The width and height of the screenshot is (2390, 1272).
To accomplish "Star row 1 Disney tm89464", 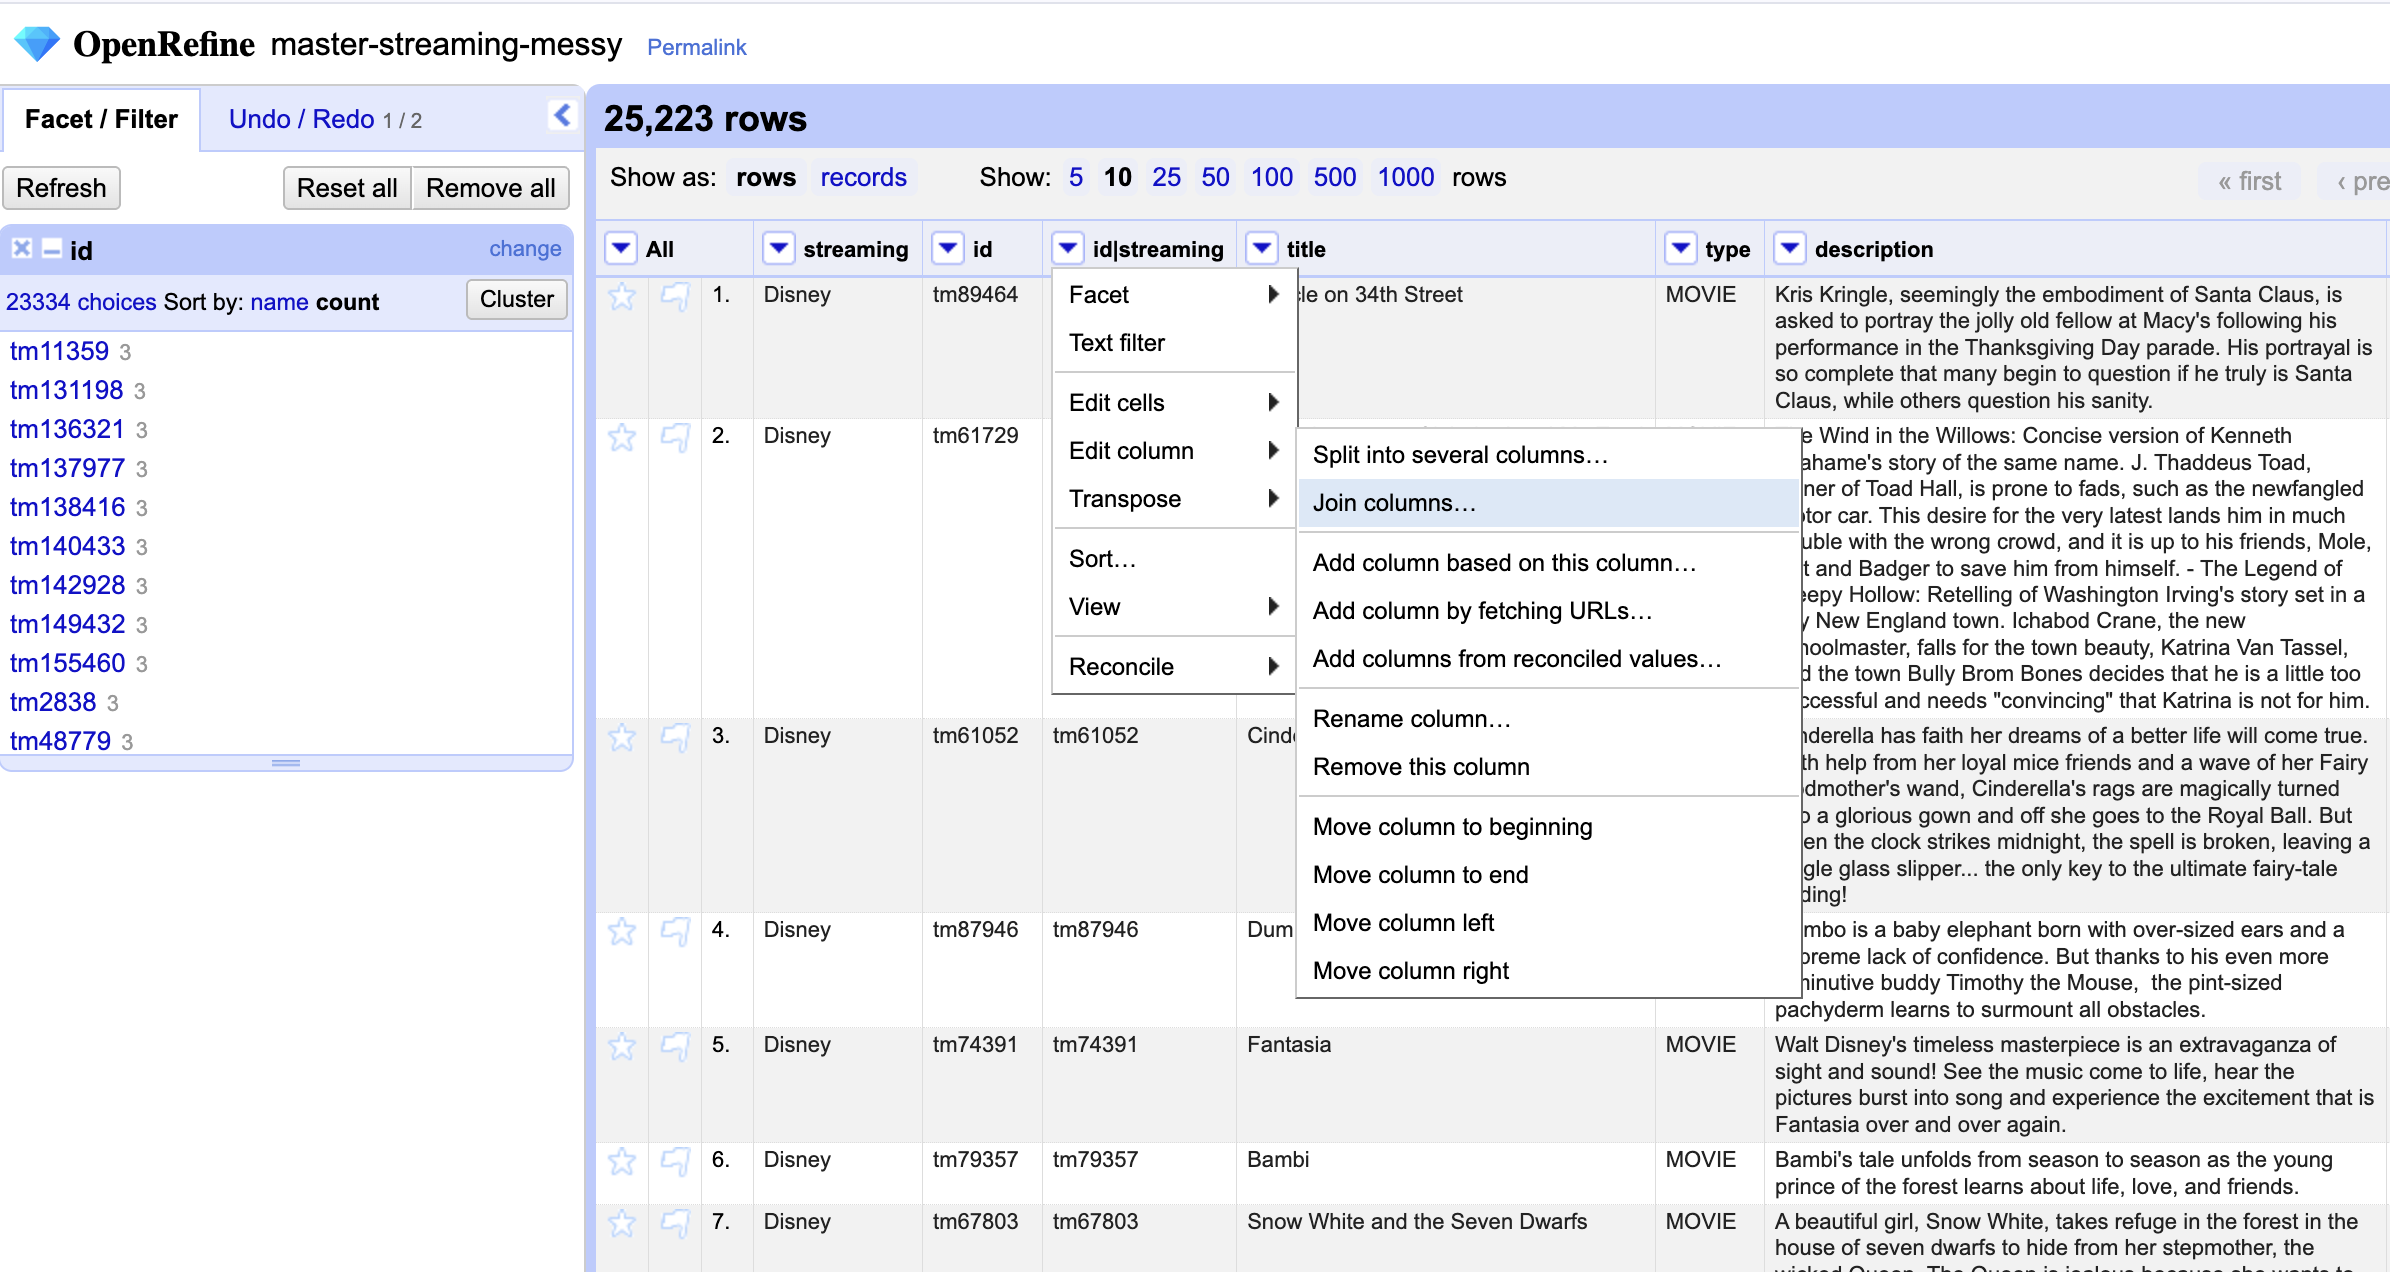I will (x=622, y=296).
